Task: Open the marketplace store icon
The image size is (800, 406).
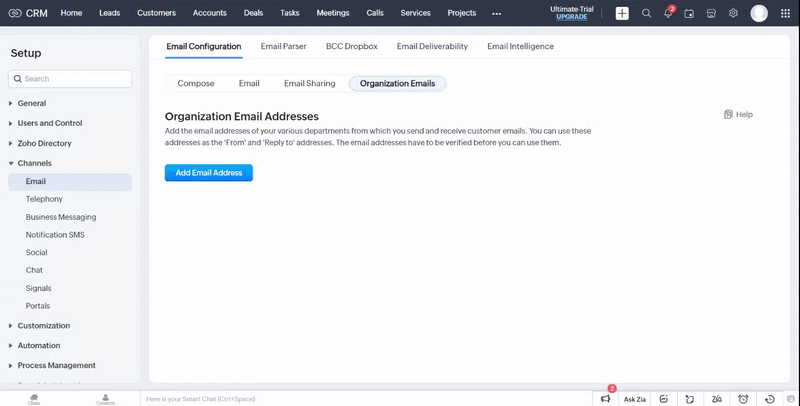Action: 711,13
